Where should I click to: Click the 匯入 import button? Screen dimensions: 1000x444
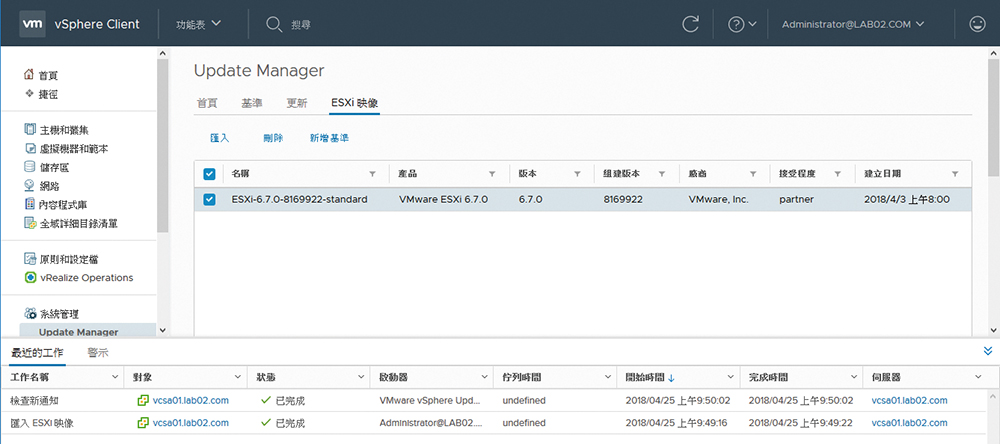coord(219,138)
